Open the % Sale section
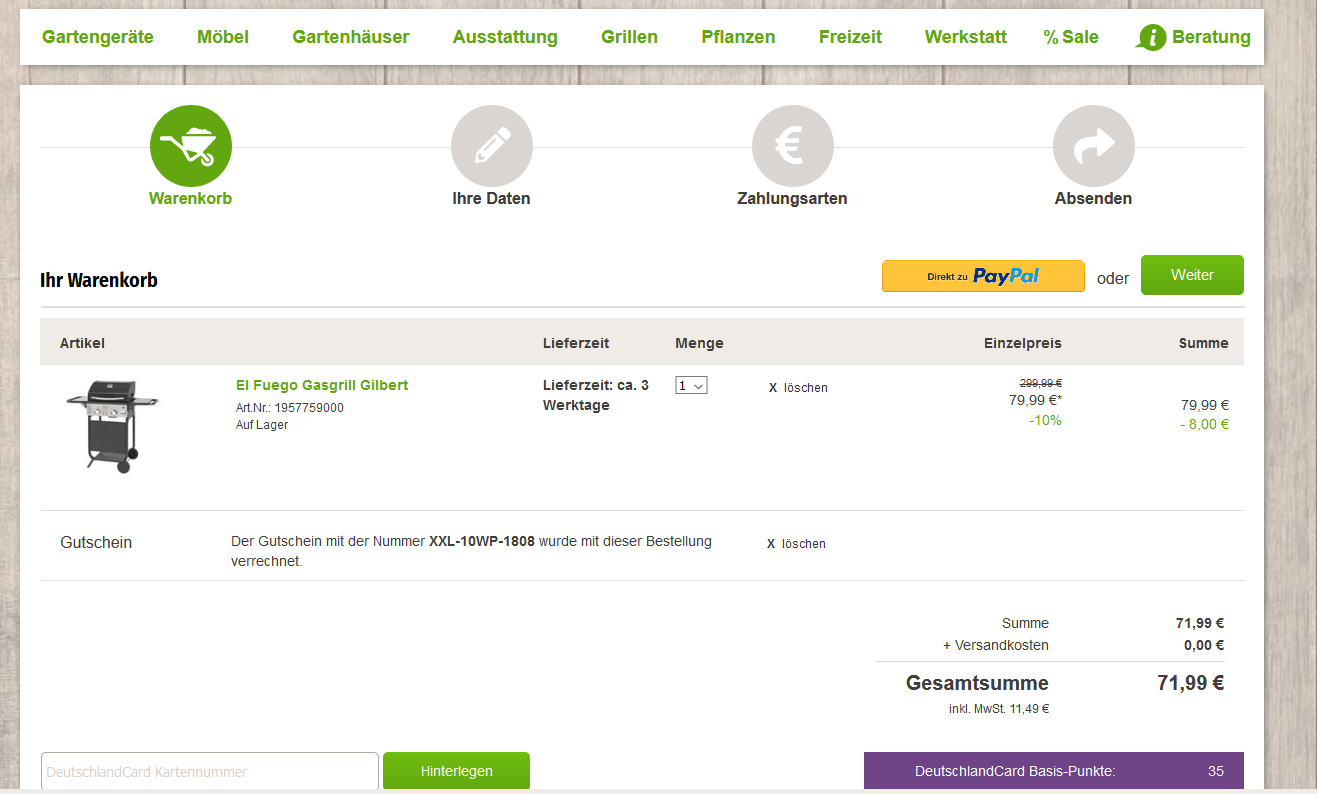The width and height of the screenshot is (1317, 794). click(1070, 37)
